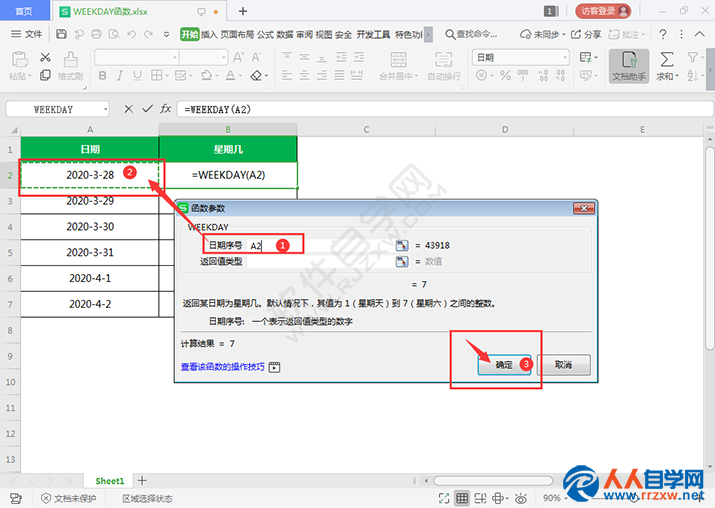Click the filter funnel icon

(692, 57)
